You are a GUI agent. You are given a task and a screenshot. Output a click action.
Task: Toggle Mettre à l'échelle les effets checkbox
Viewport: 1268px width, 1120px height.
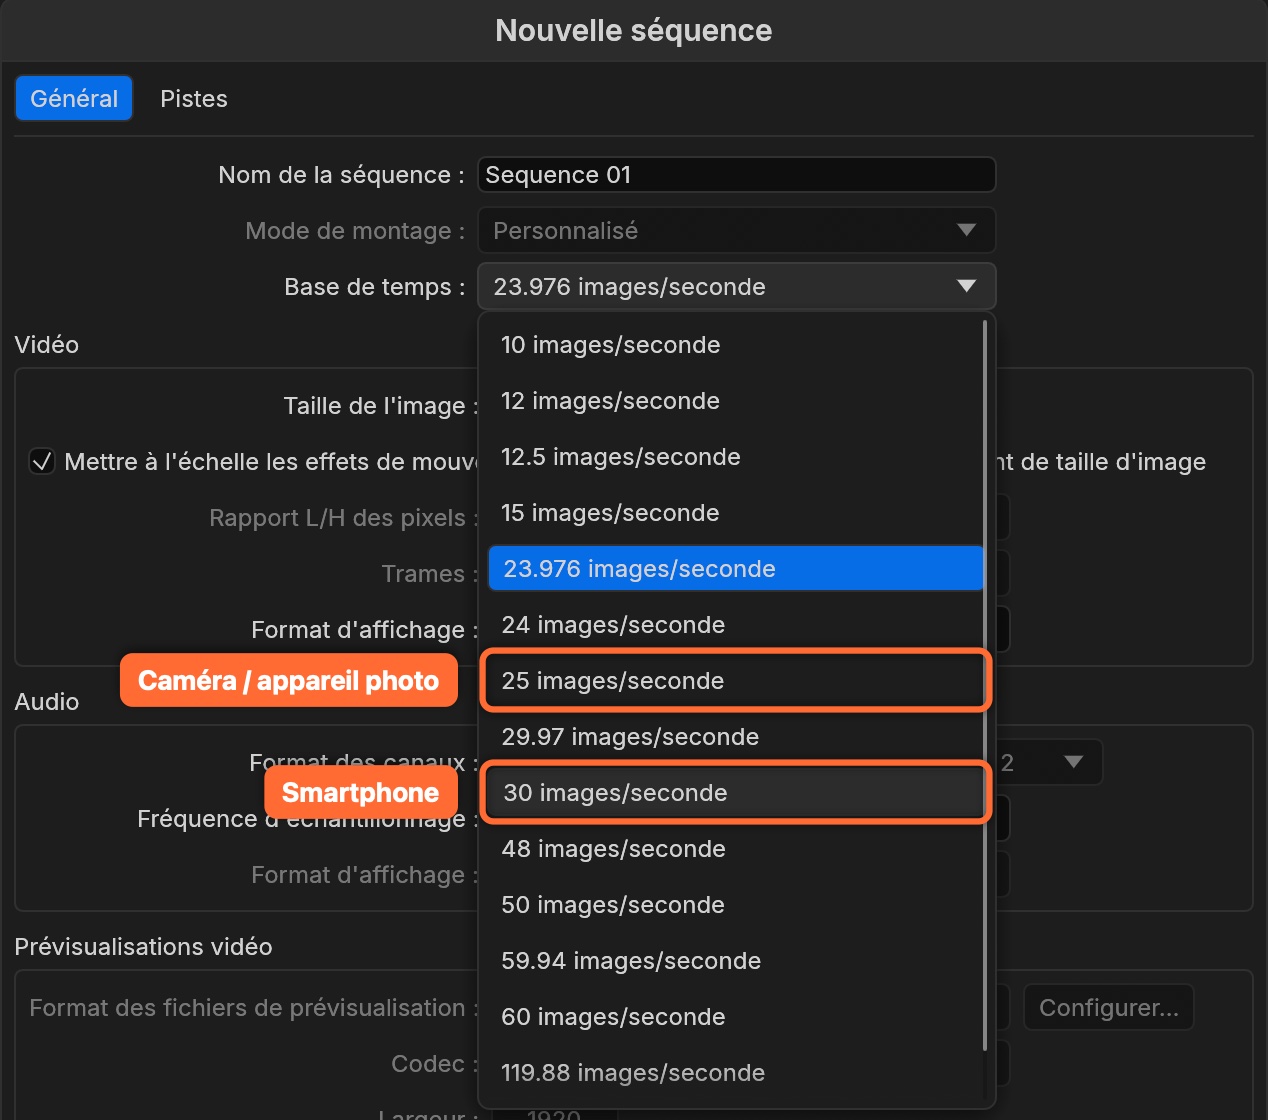click(x=42, y=462)
